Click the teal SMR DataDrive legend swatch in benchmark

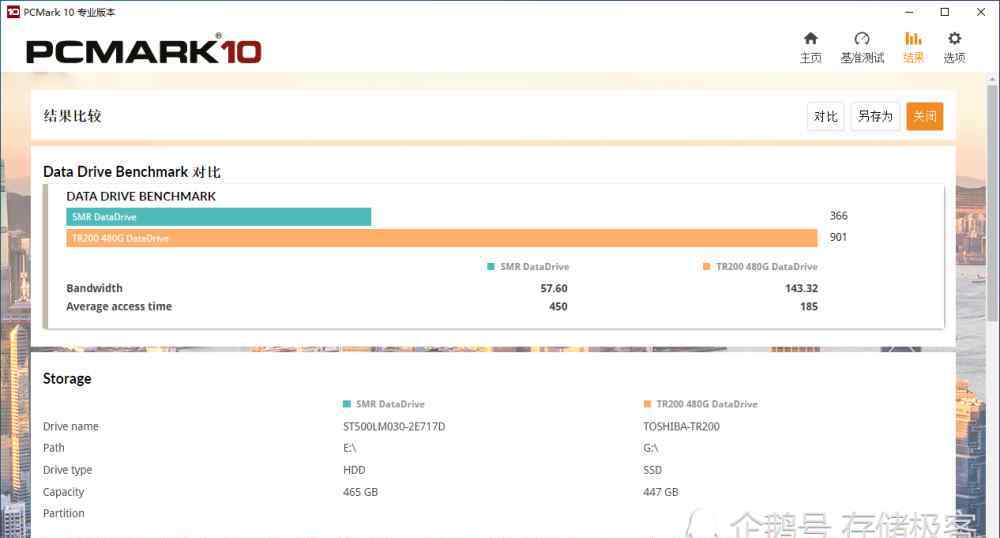click(x=490, y=266)
